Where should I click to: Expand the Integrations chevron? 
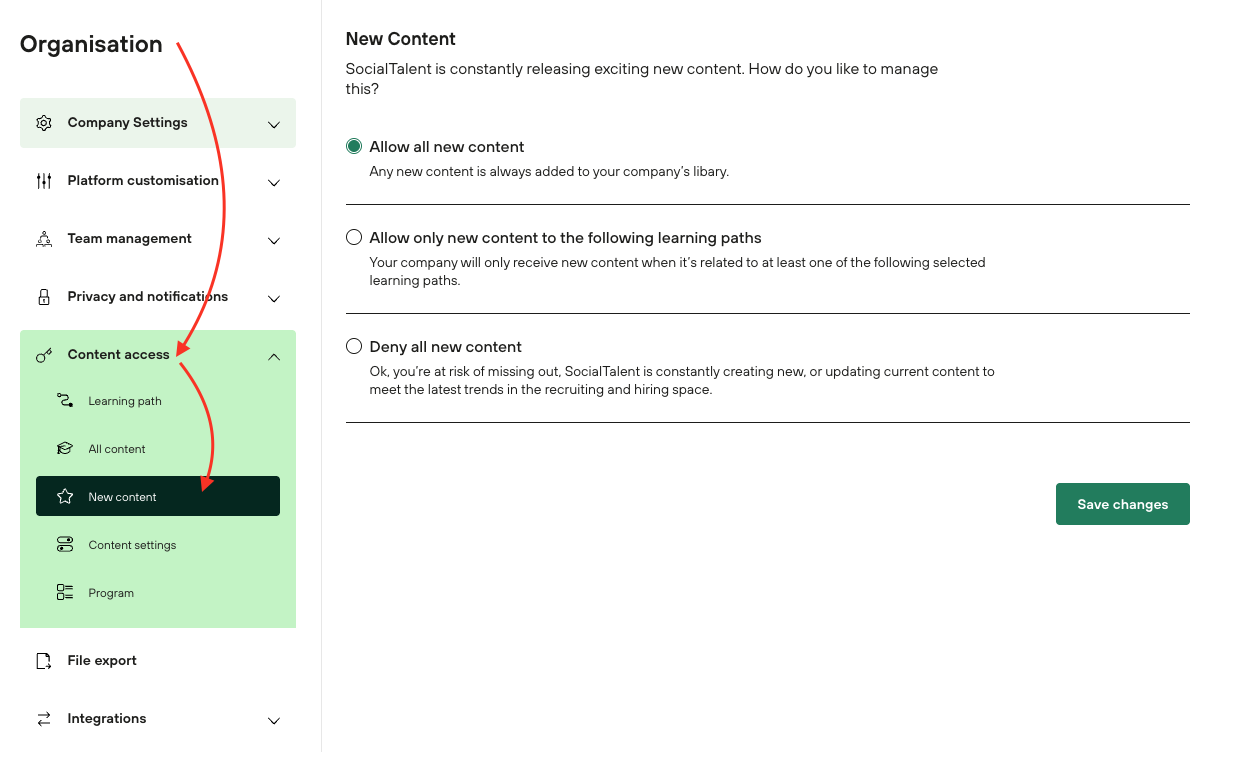click(274, 720)
